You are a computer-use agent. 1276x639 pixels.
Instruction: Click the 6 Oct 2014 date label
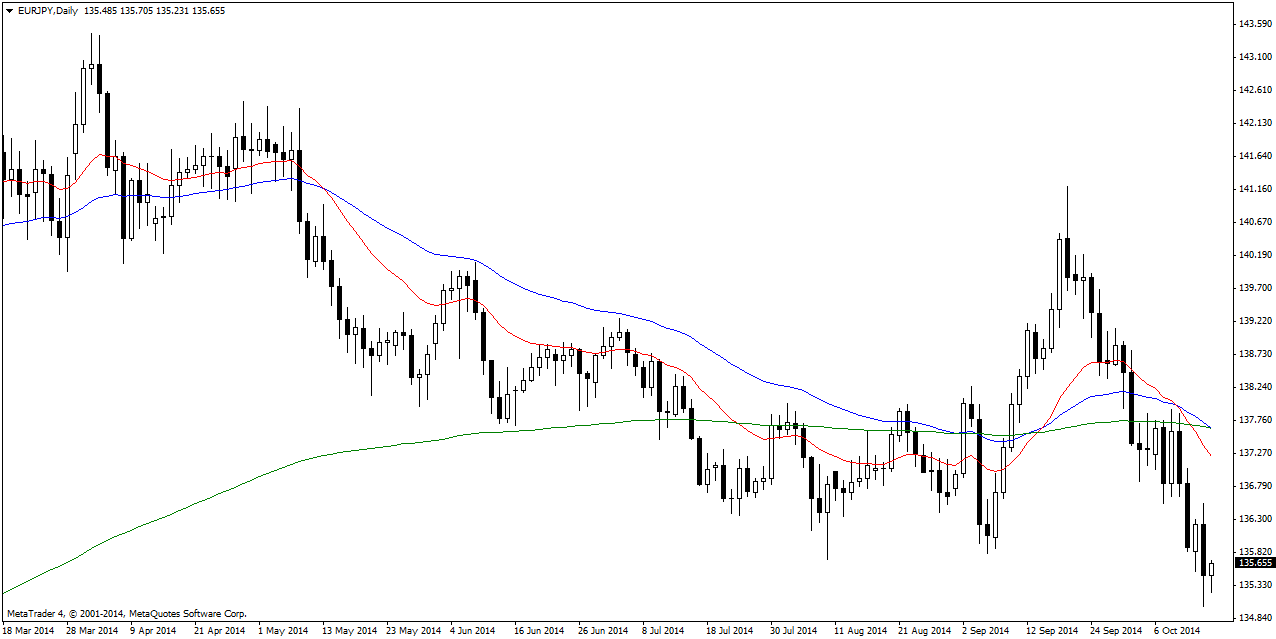(1176, 631)
